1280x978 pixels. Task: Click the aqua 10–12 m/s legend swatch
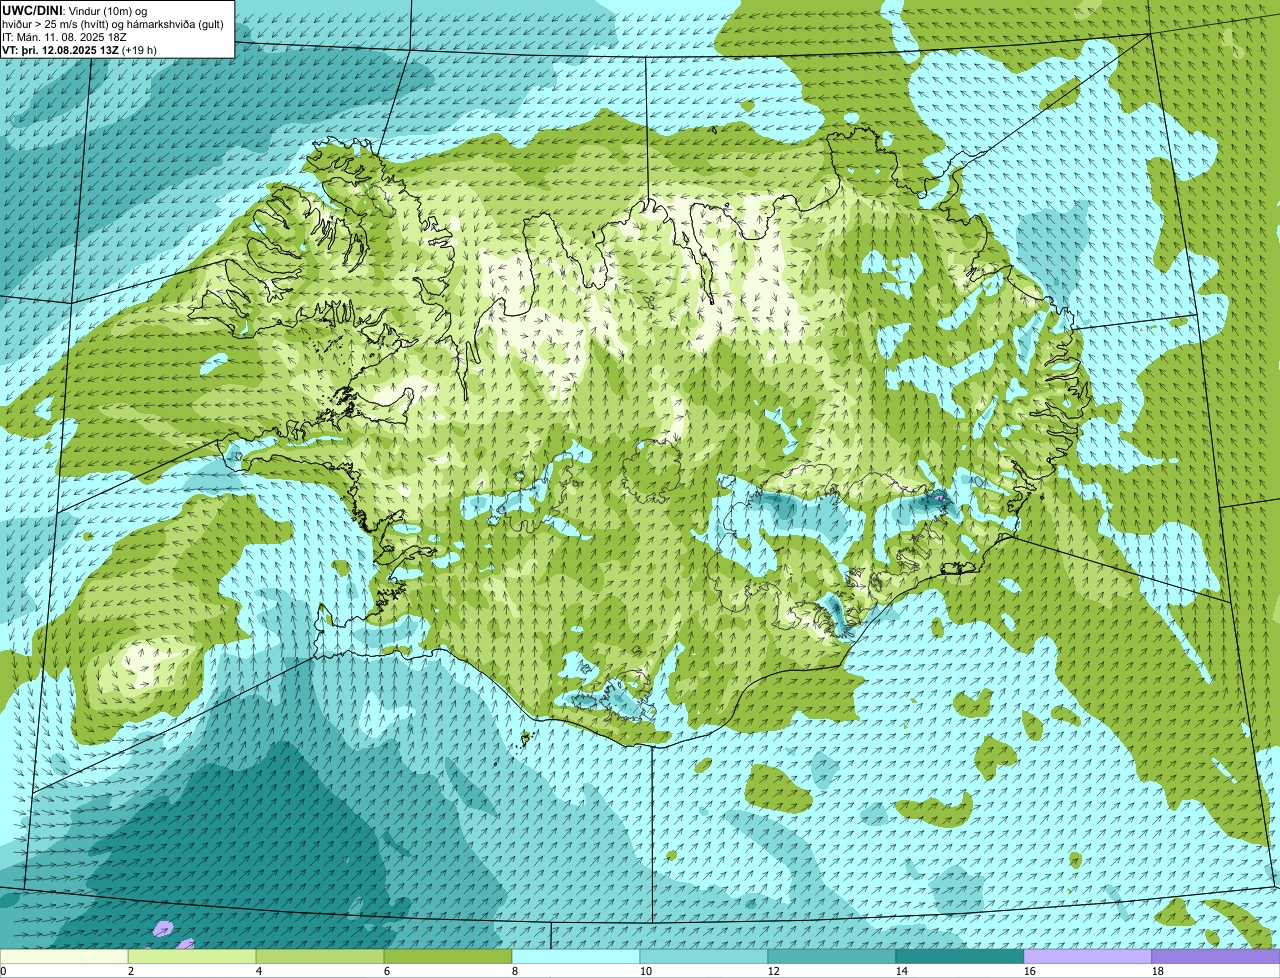click(x=704, y=957)
